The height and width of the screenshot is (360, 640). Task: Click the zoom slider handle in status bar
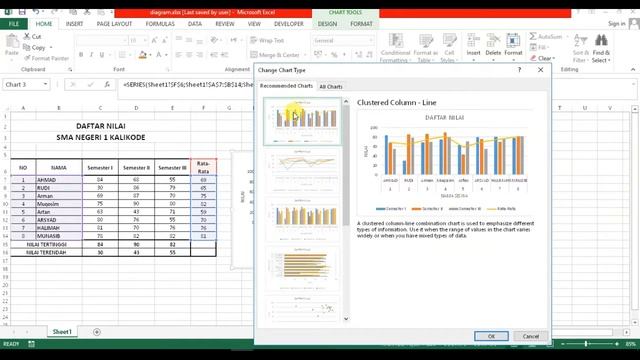pos(586,344)
